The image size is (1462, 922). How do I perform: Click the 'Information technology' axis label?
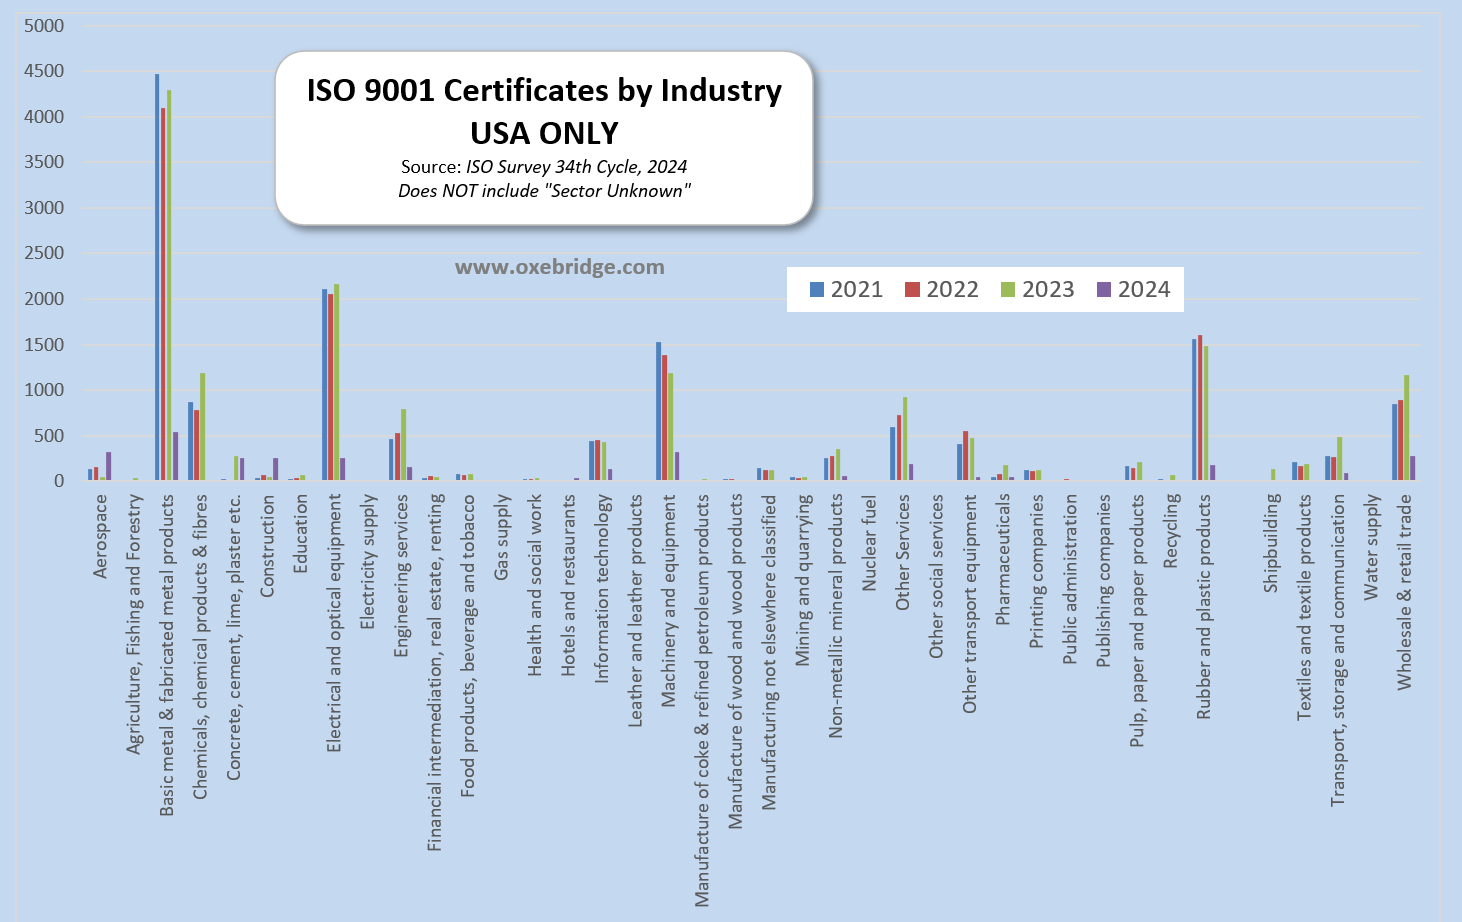click(x=602, y=590)
